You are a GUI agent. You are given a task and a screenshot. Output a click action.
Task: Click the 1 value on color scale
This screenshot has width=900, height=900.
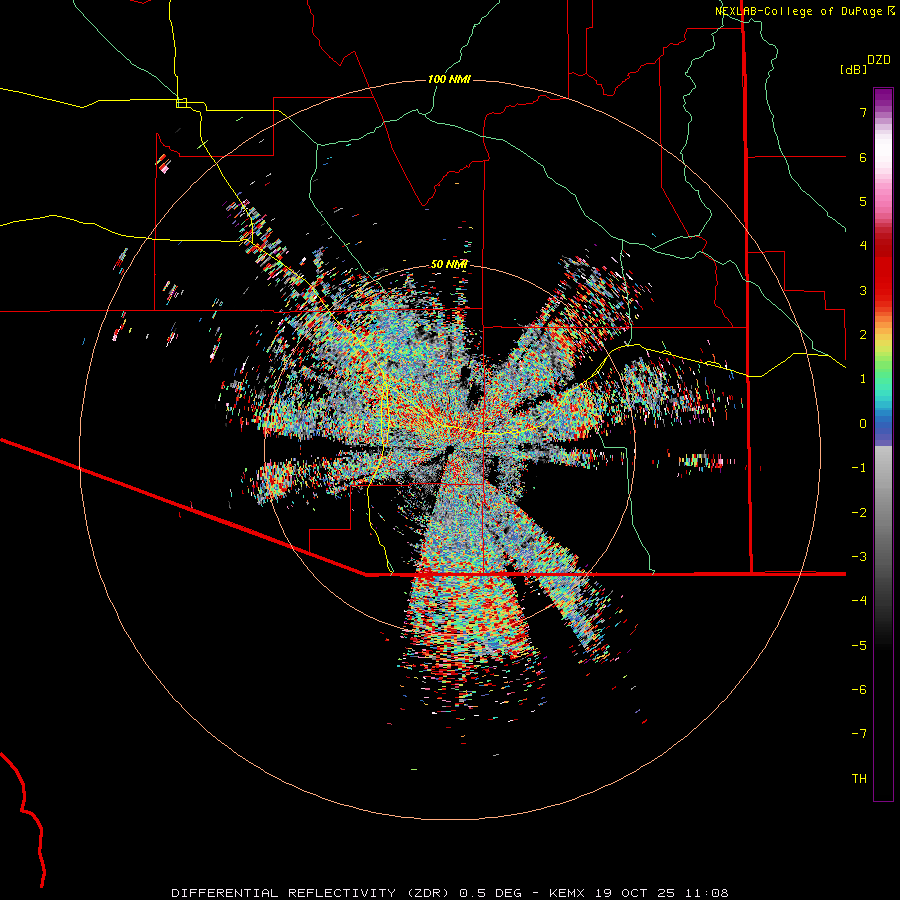[x=863, y=379]
